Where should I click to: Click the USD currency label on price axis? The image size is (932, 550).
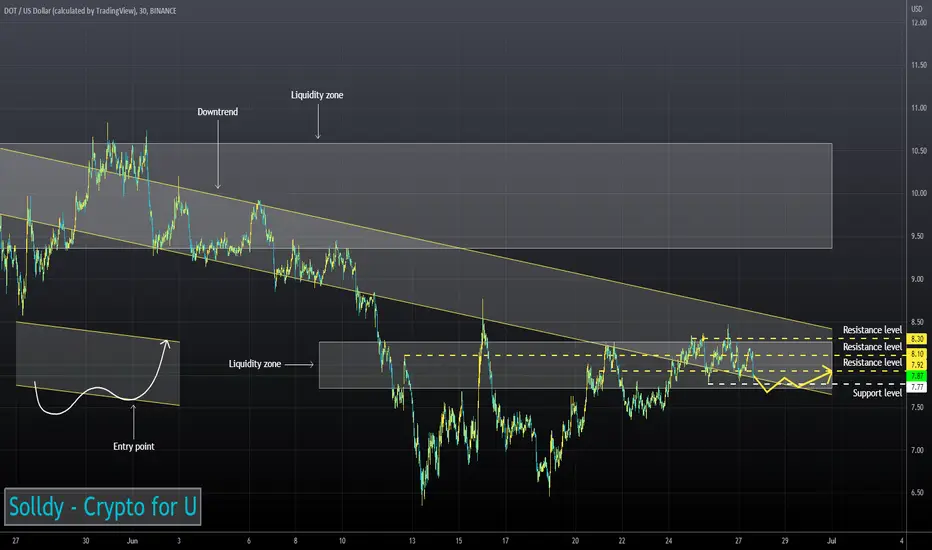click(x=917, y=9)
